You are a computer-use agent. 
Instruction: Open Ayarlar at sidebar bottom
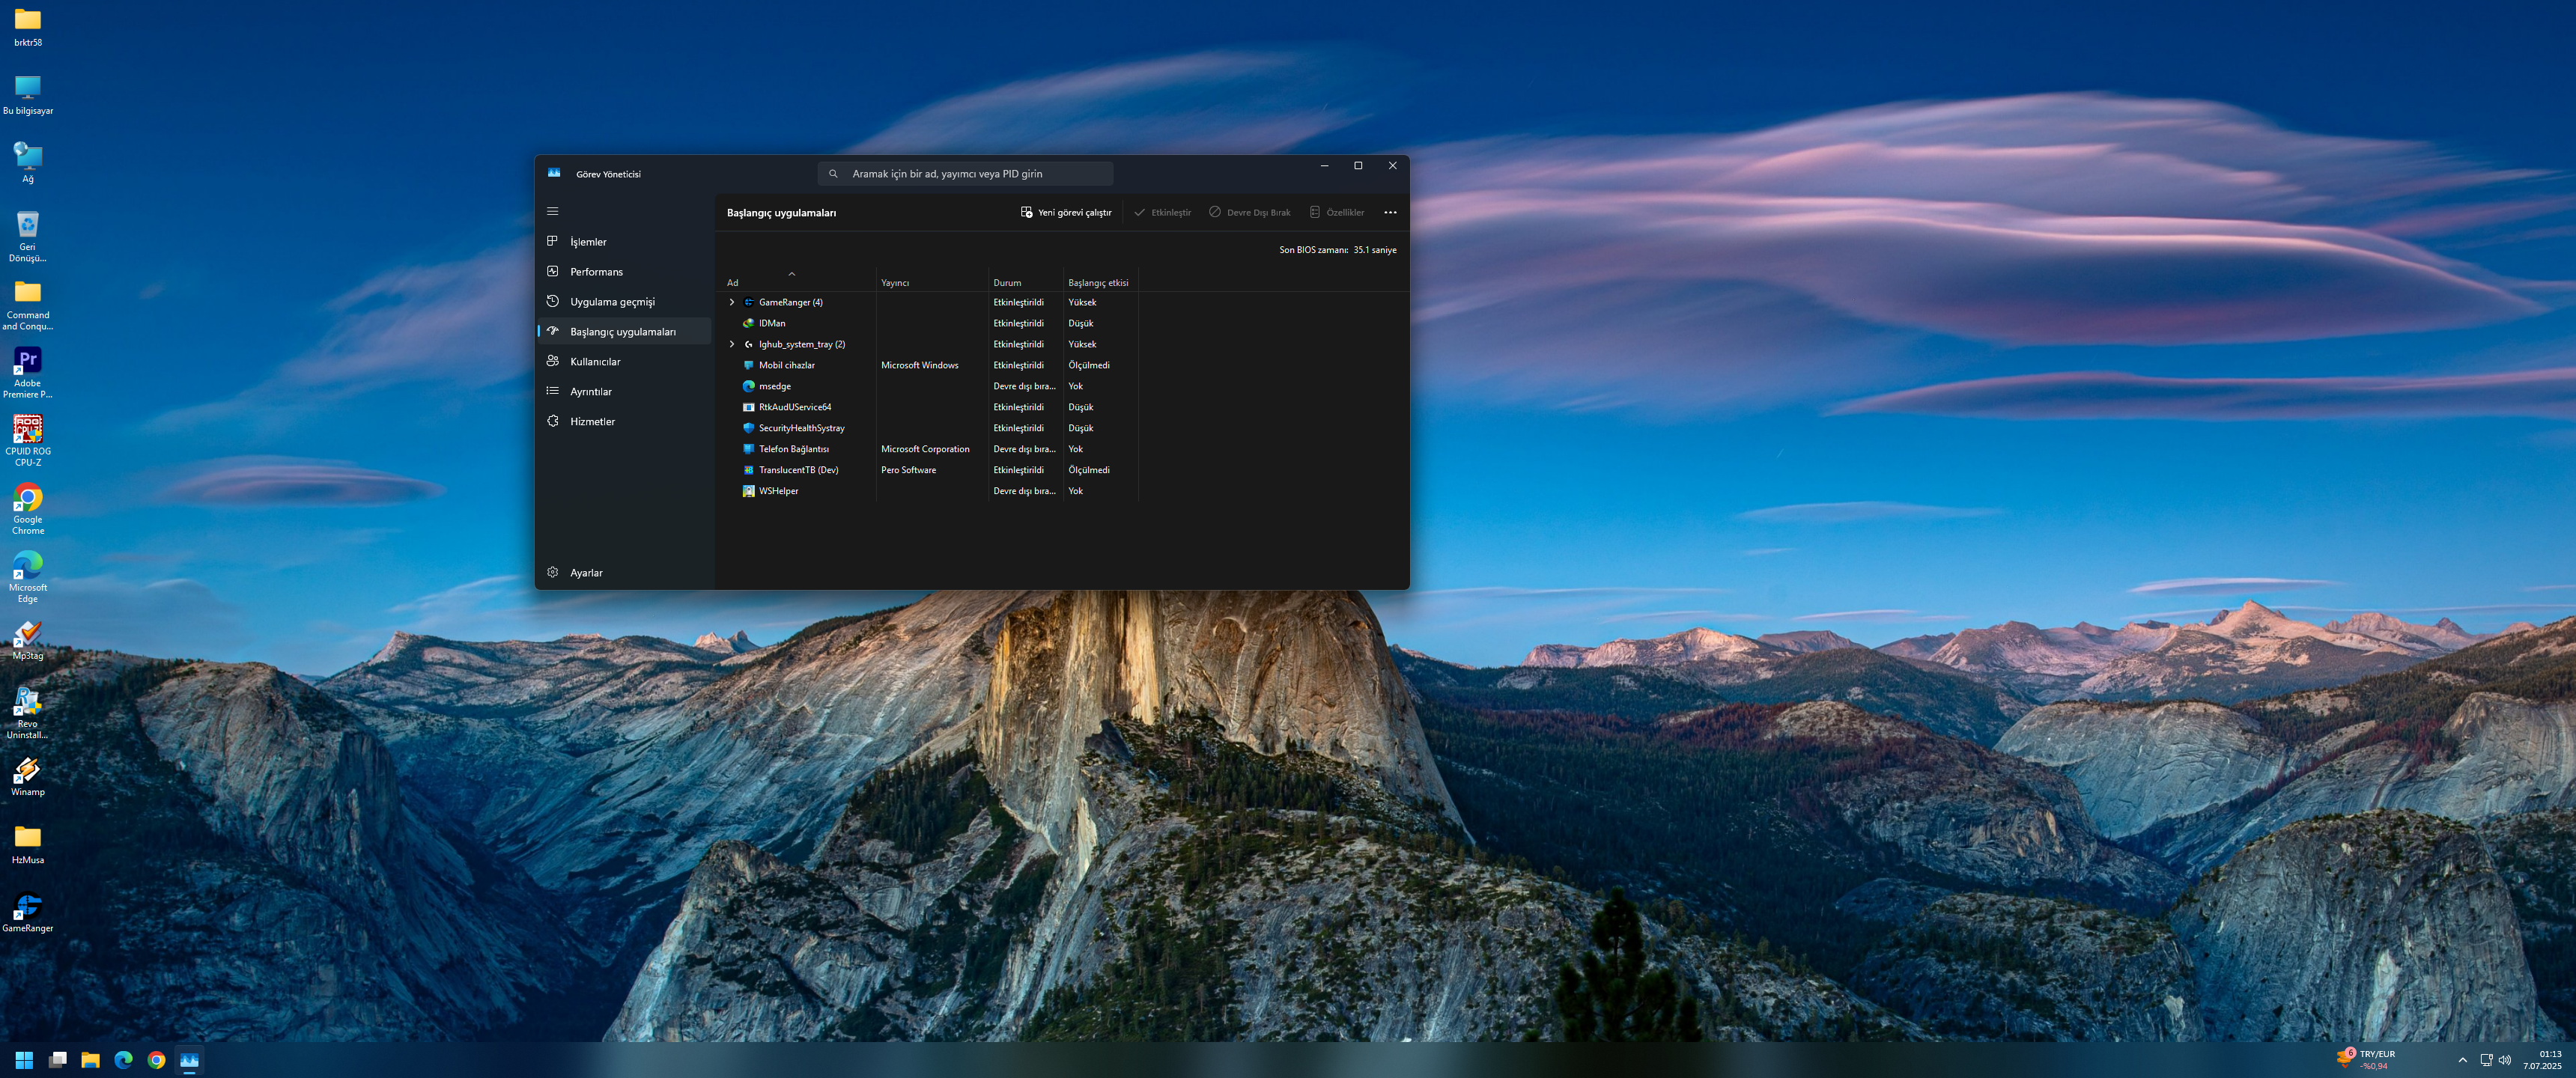pos(586,573)
